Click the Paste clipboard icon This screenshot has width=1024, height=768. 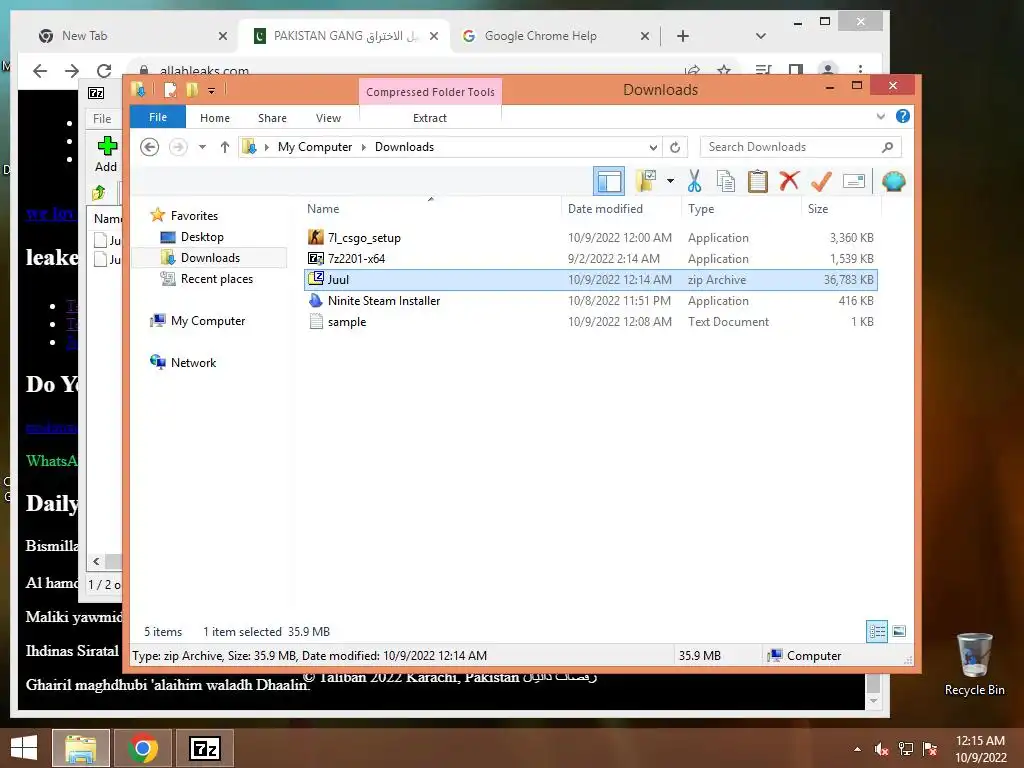coord(758,181)
